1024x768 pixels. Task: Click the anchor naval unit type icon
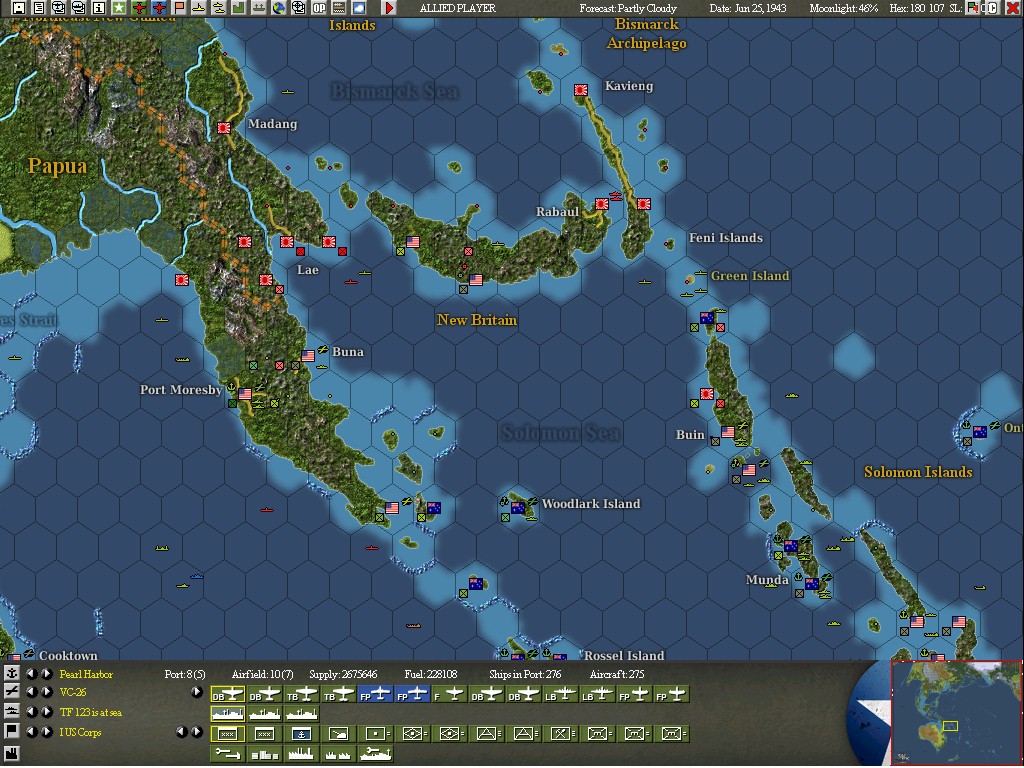(302, 733)
